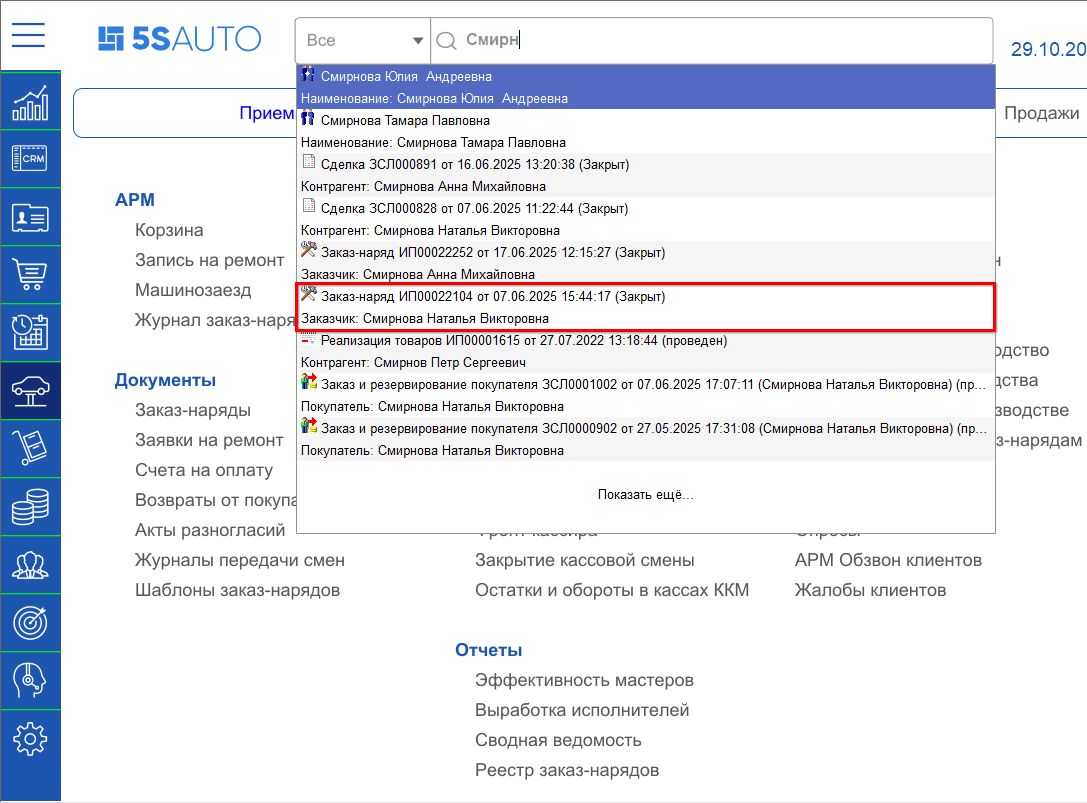Viewport: 1087px width, 803px height.
Task: Select the headset support icon
Action: (30, 680)
